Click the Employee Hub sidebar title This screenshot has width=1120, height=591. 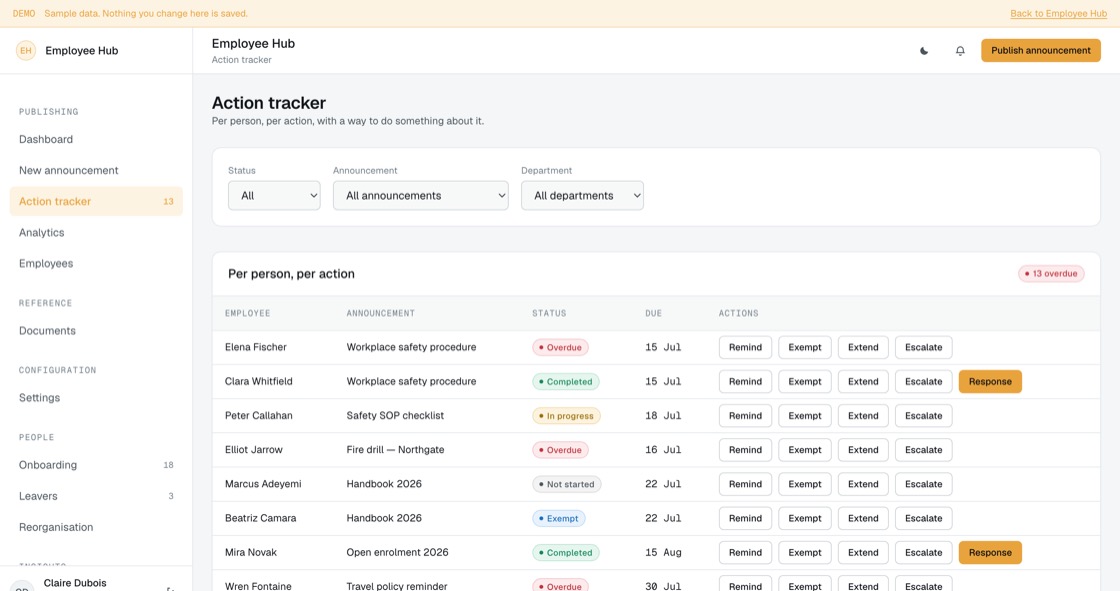tap(81, 51)
